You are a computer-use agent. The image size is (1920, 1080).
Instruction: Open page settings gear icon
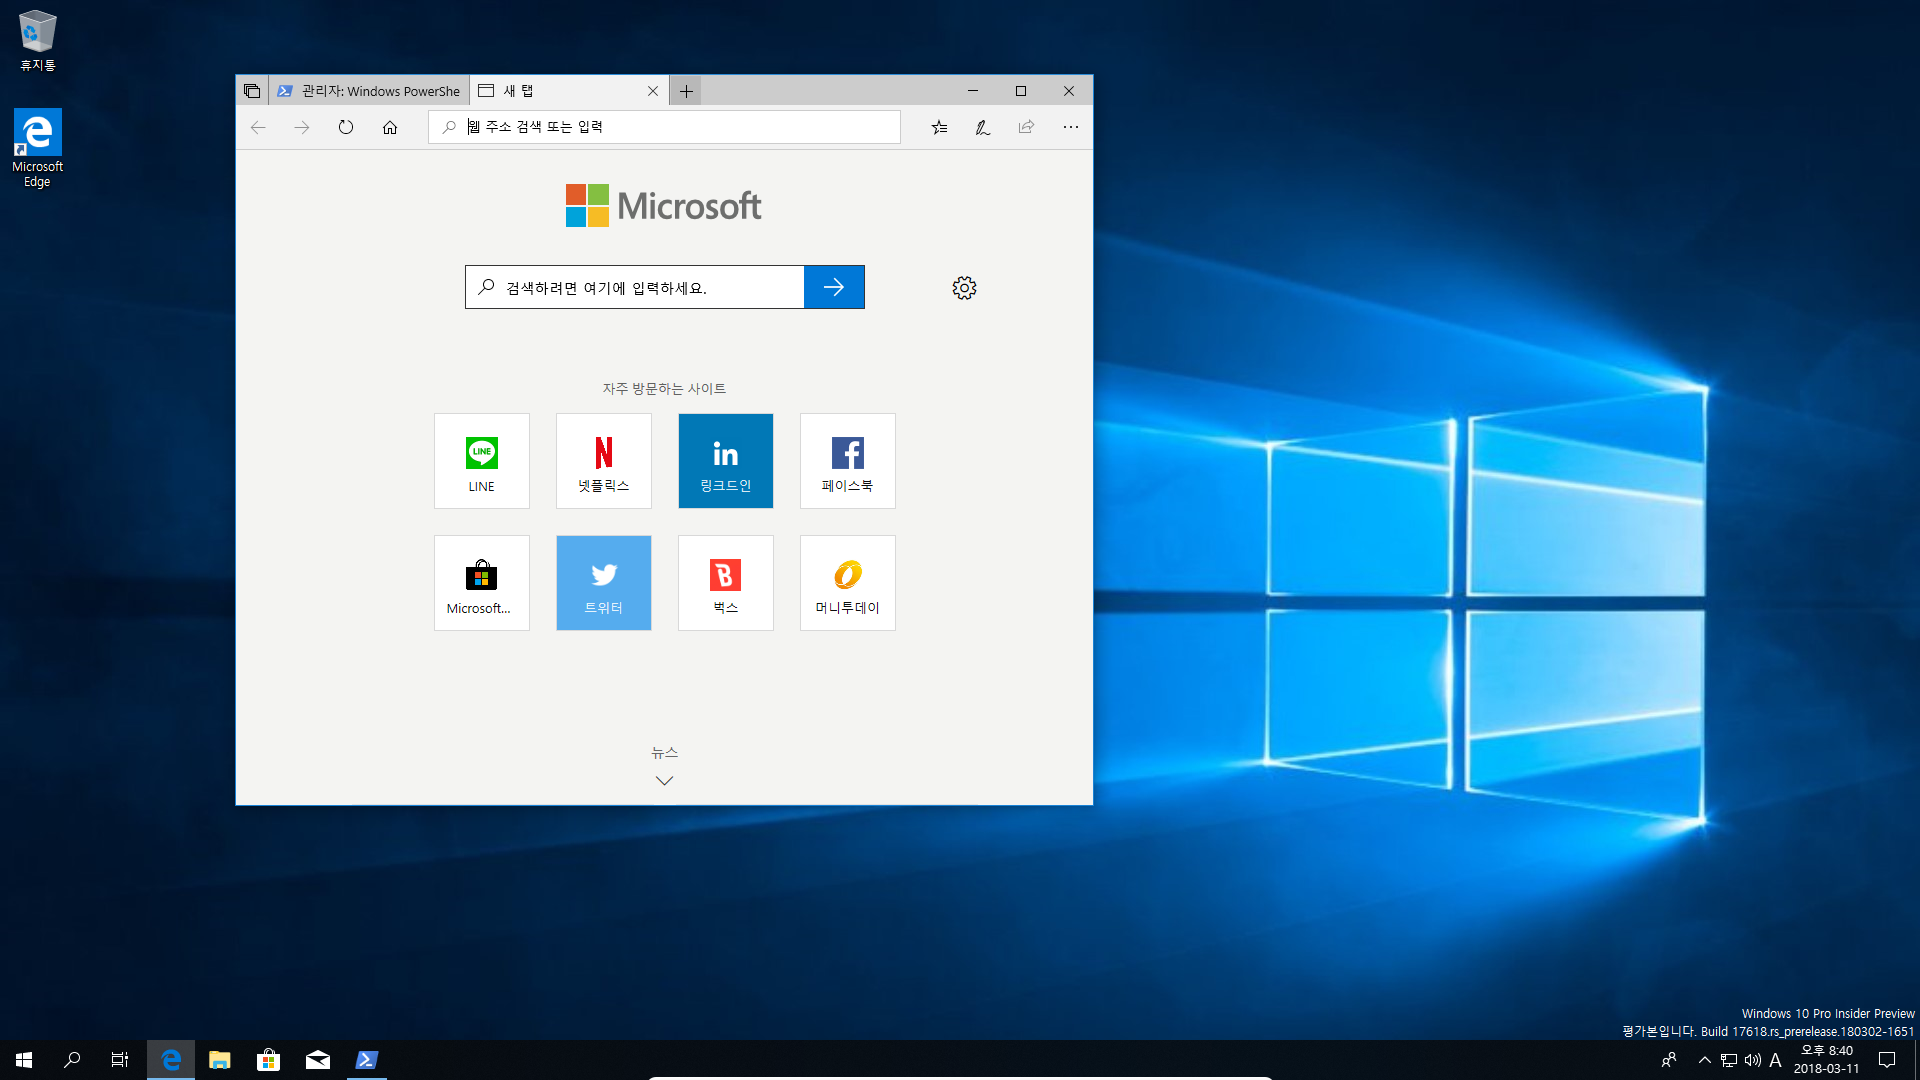964,288
